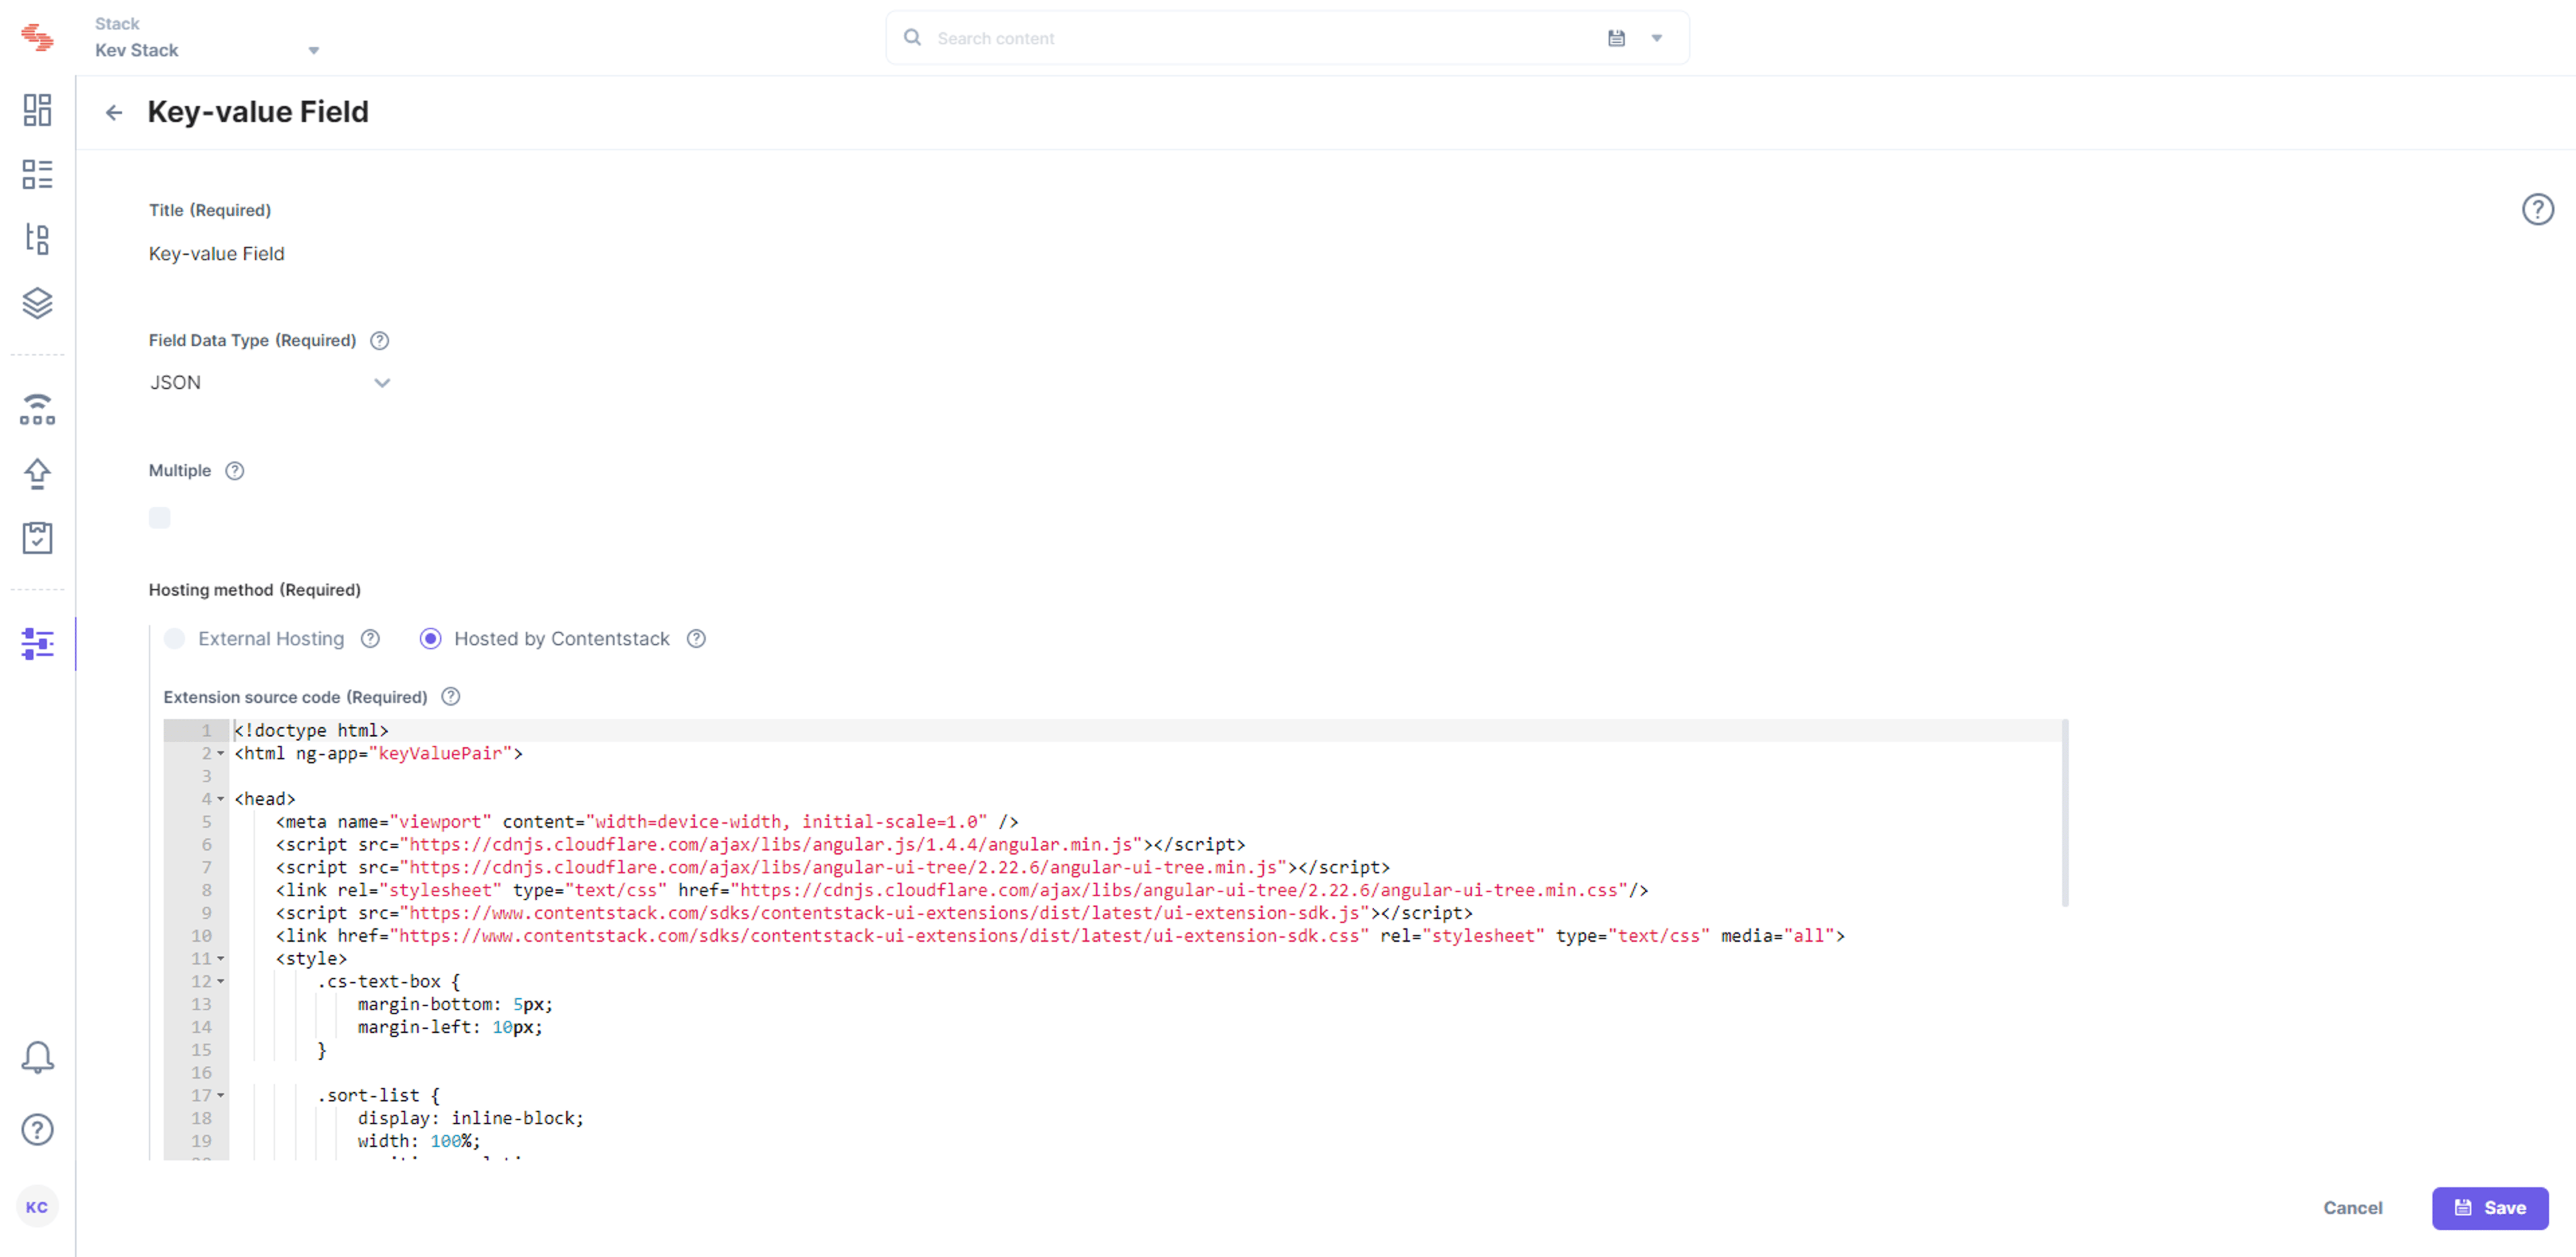
Task: Select the External Hosting radio button
Action: [175, 639]
